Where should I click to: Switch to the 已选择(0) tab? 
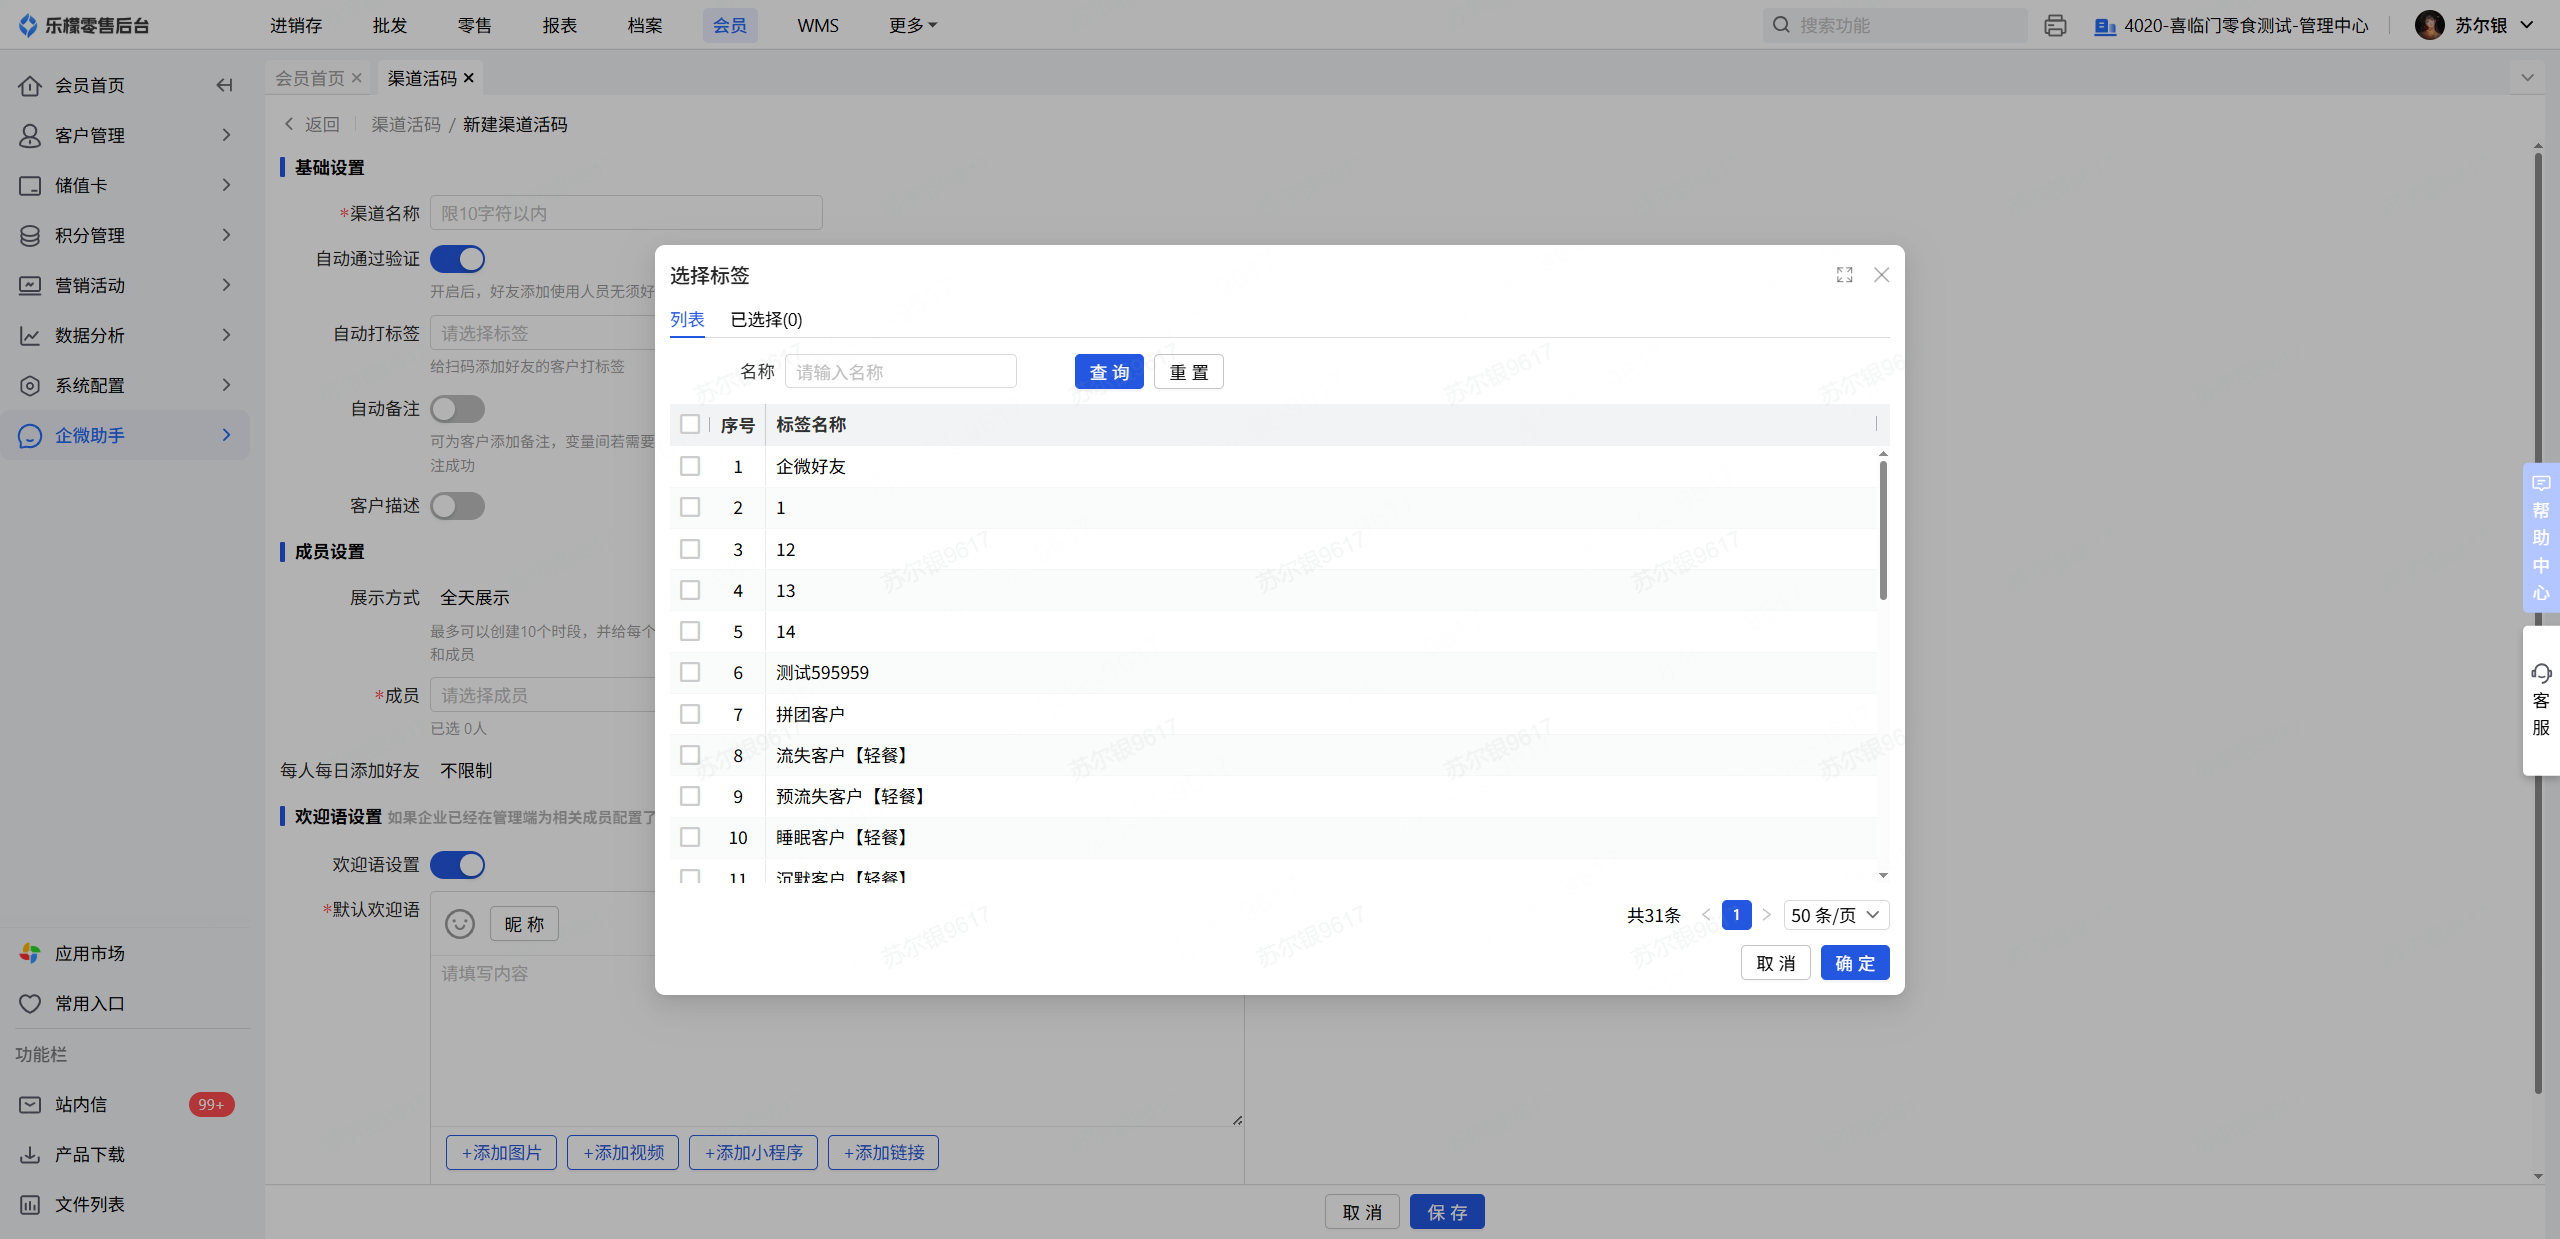pos(766,320)
